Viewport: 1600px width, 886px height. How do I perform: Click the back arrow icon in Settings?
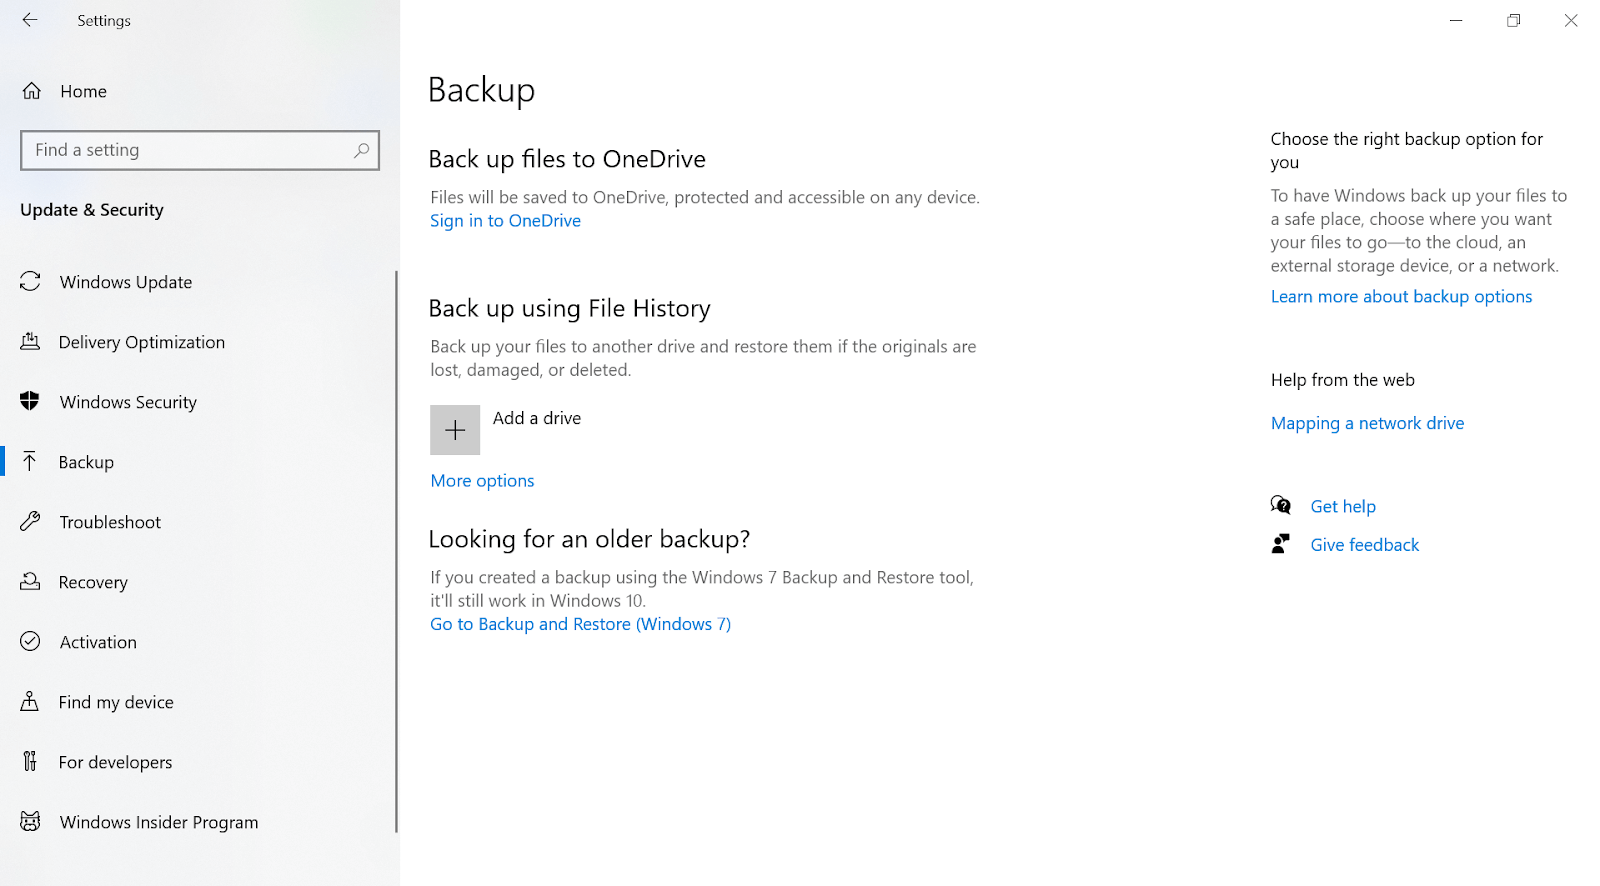(x=30, y=20)
